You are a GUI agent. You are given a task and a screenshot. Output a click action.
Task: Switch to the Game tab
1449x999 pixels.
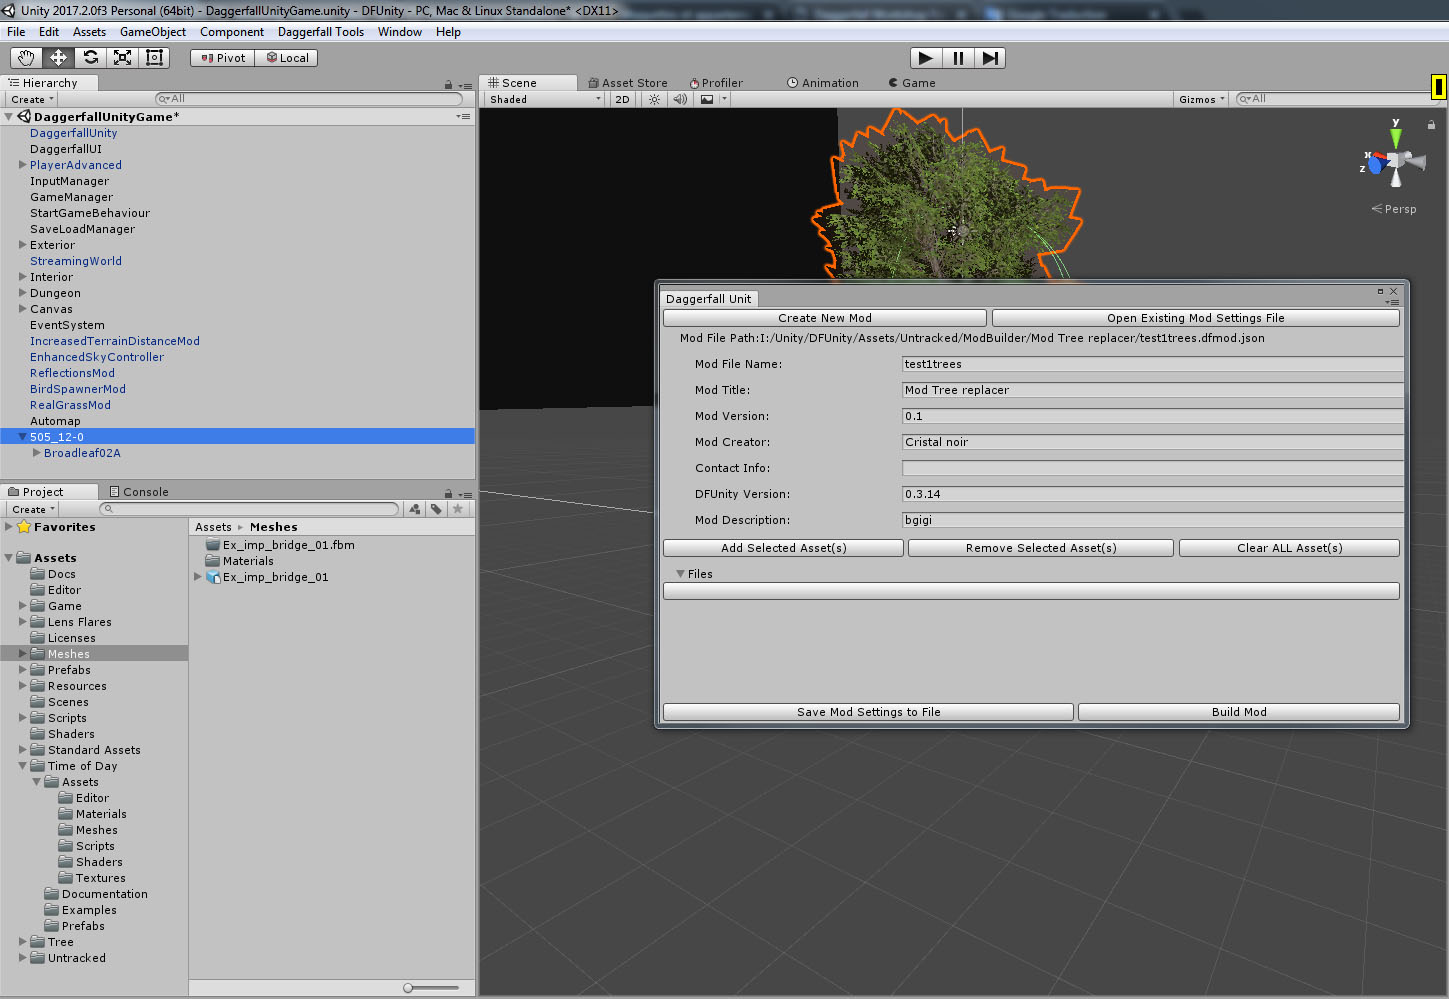912,83
